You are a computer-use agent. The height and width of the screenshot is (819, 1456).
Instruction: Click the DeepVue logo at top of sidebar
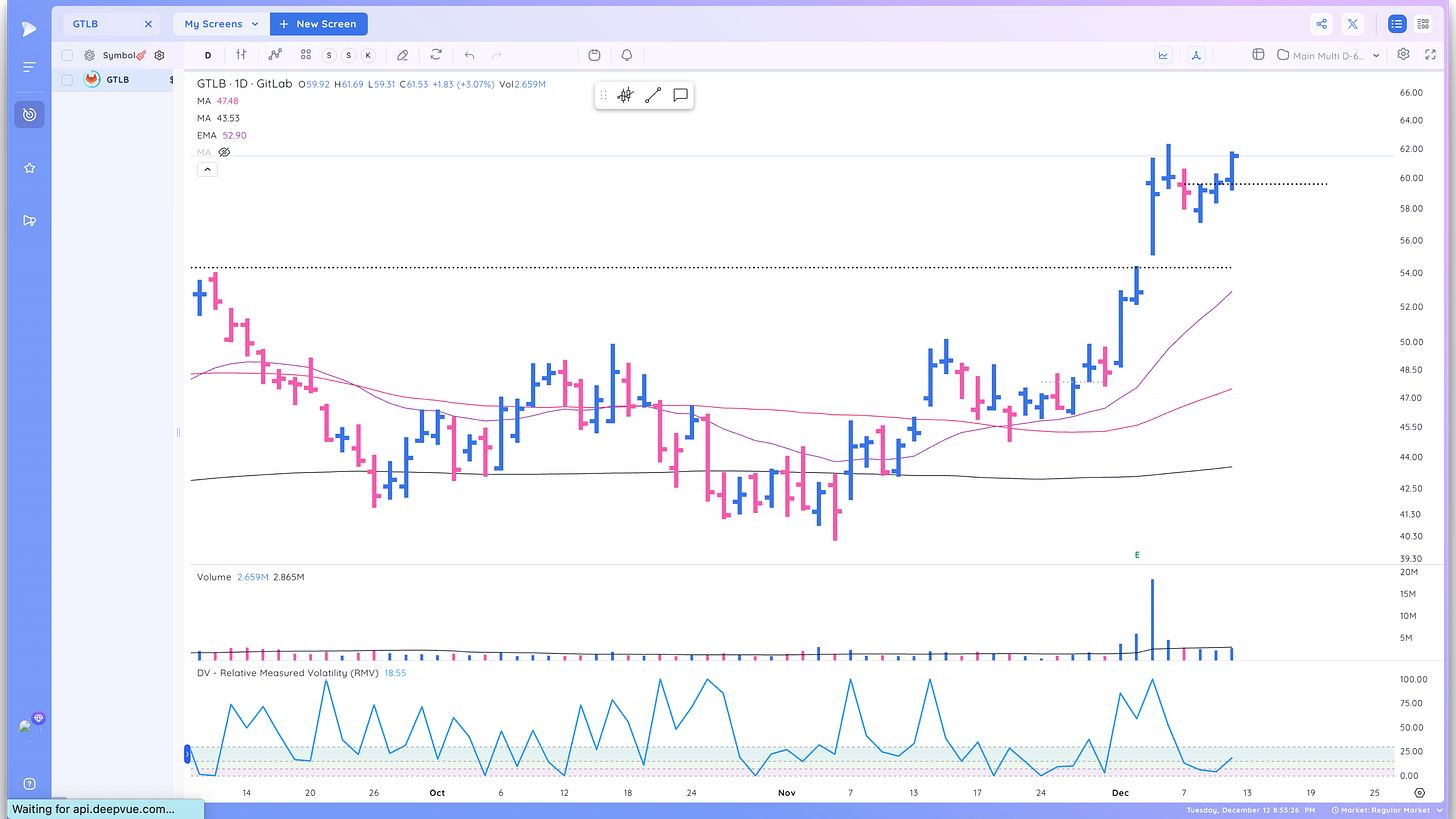[29, 29]
